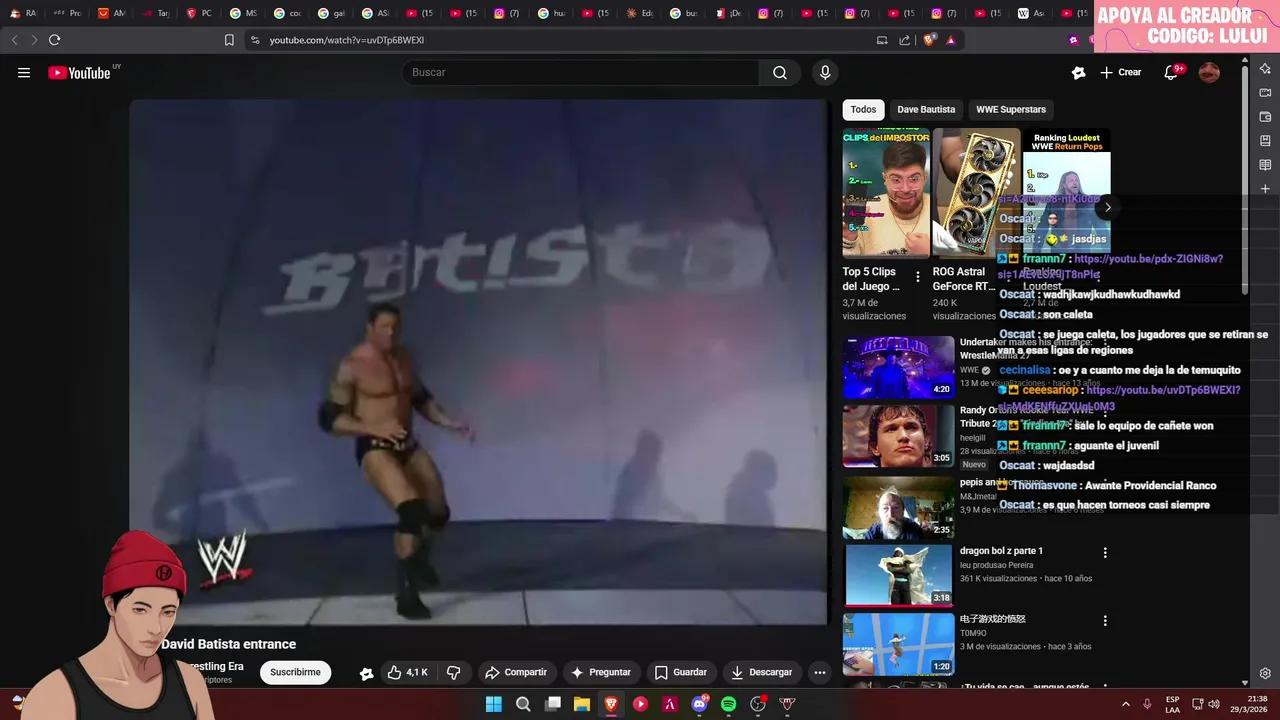Open options for Top 5 Clips short
Image resolution: width=1280 pixels, height=720 pixels.
click(918, 276)
